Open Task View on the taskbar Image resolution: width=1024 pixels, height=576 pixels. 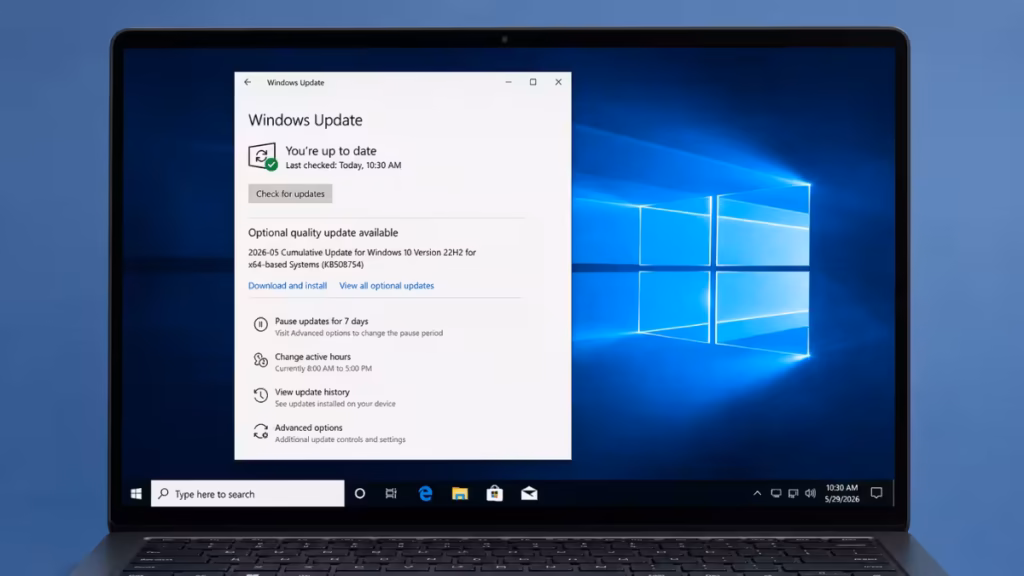pyautogui.click(x=391, y=494)
